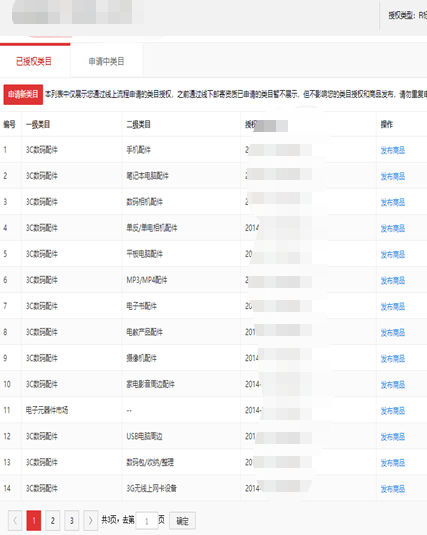Select 3C数码配件 in row 14
Viewport: 427px width, 535px height.
click(42, 488)
